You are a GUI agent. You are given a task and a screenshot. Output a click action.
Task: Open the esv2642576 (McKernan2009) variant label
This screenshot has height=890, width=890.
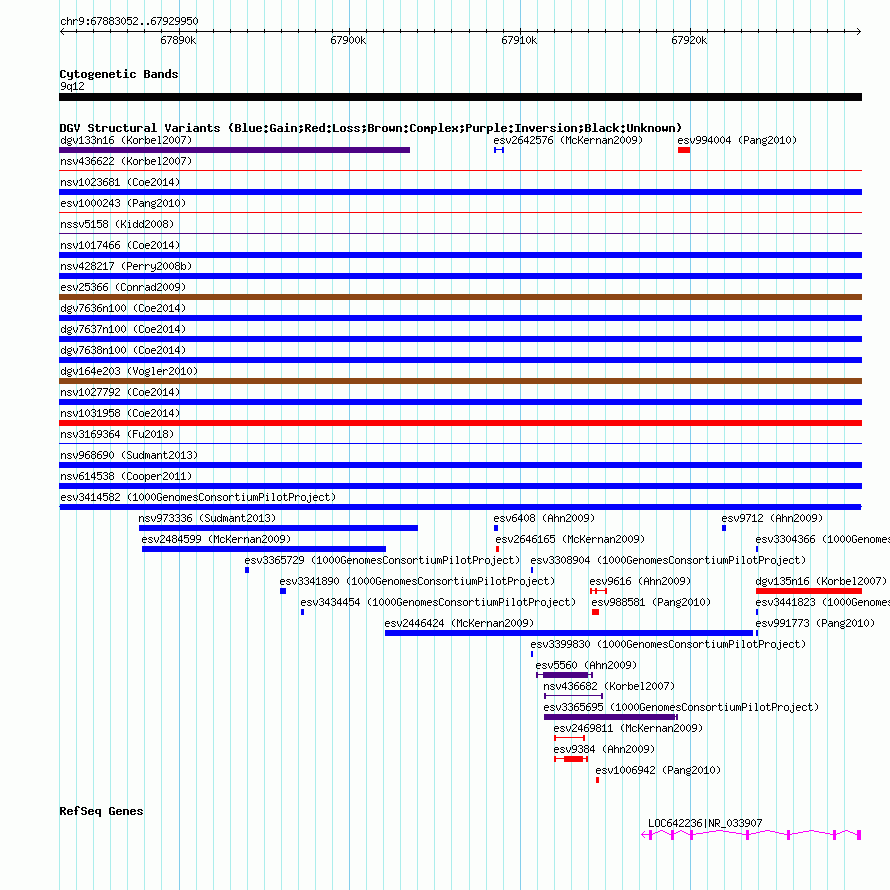(x=568, y=140)
